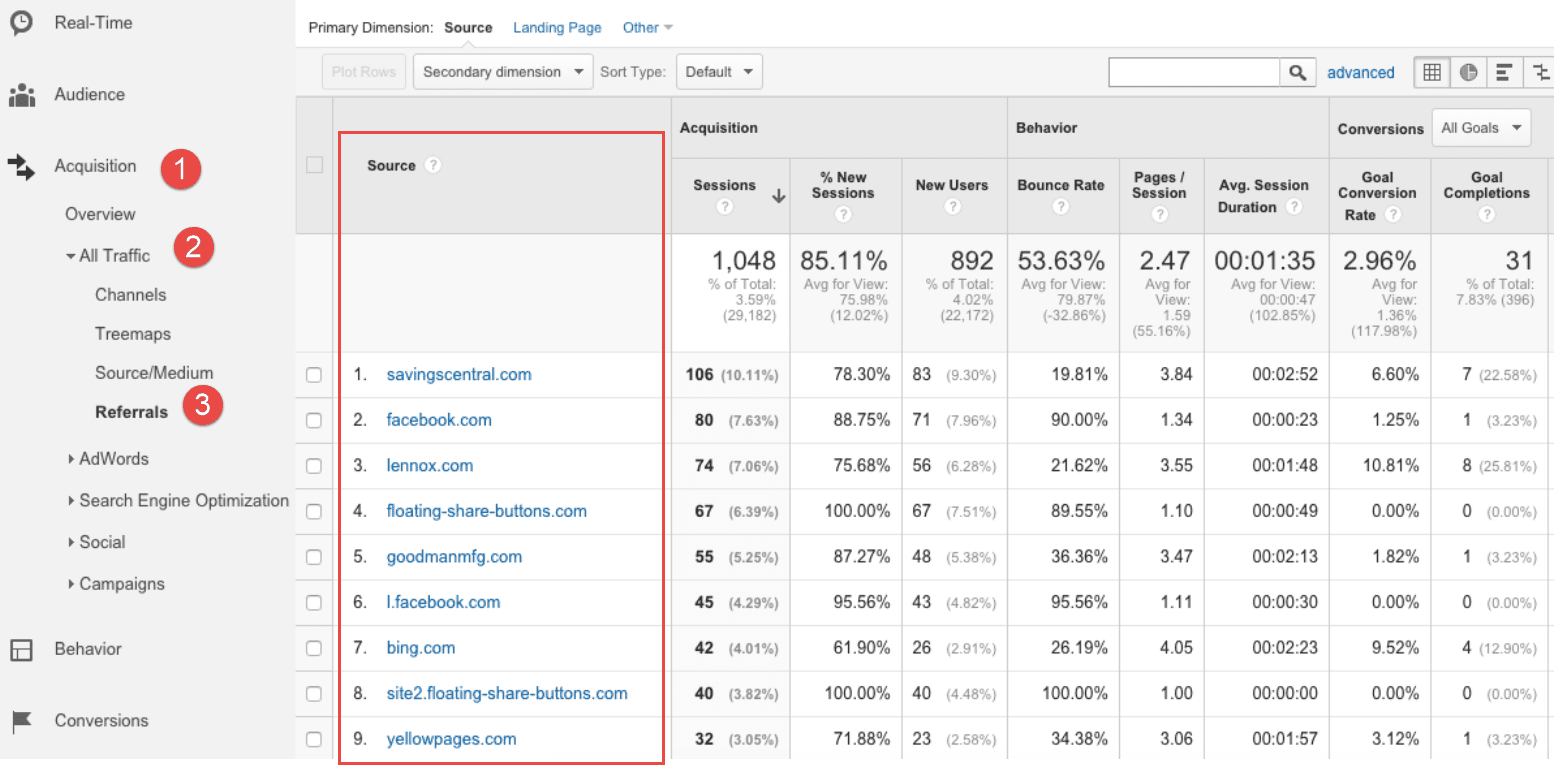Click the table search input field

click(1195, 72)
